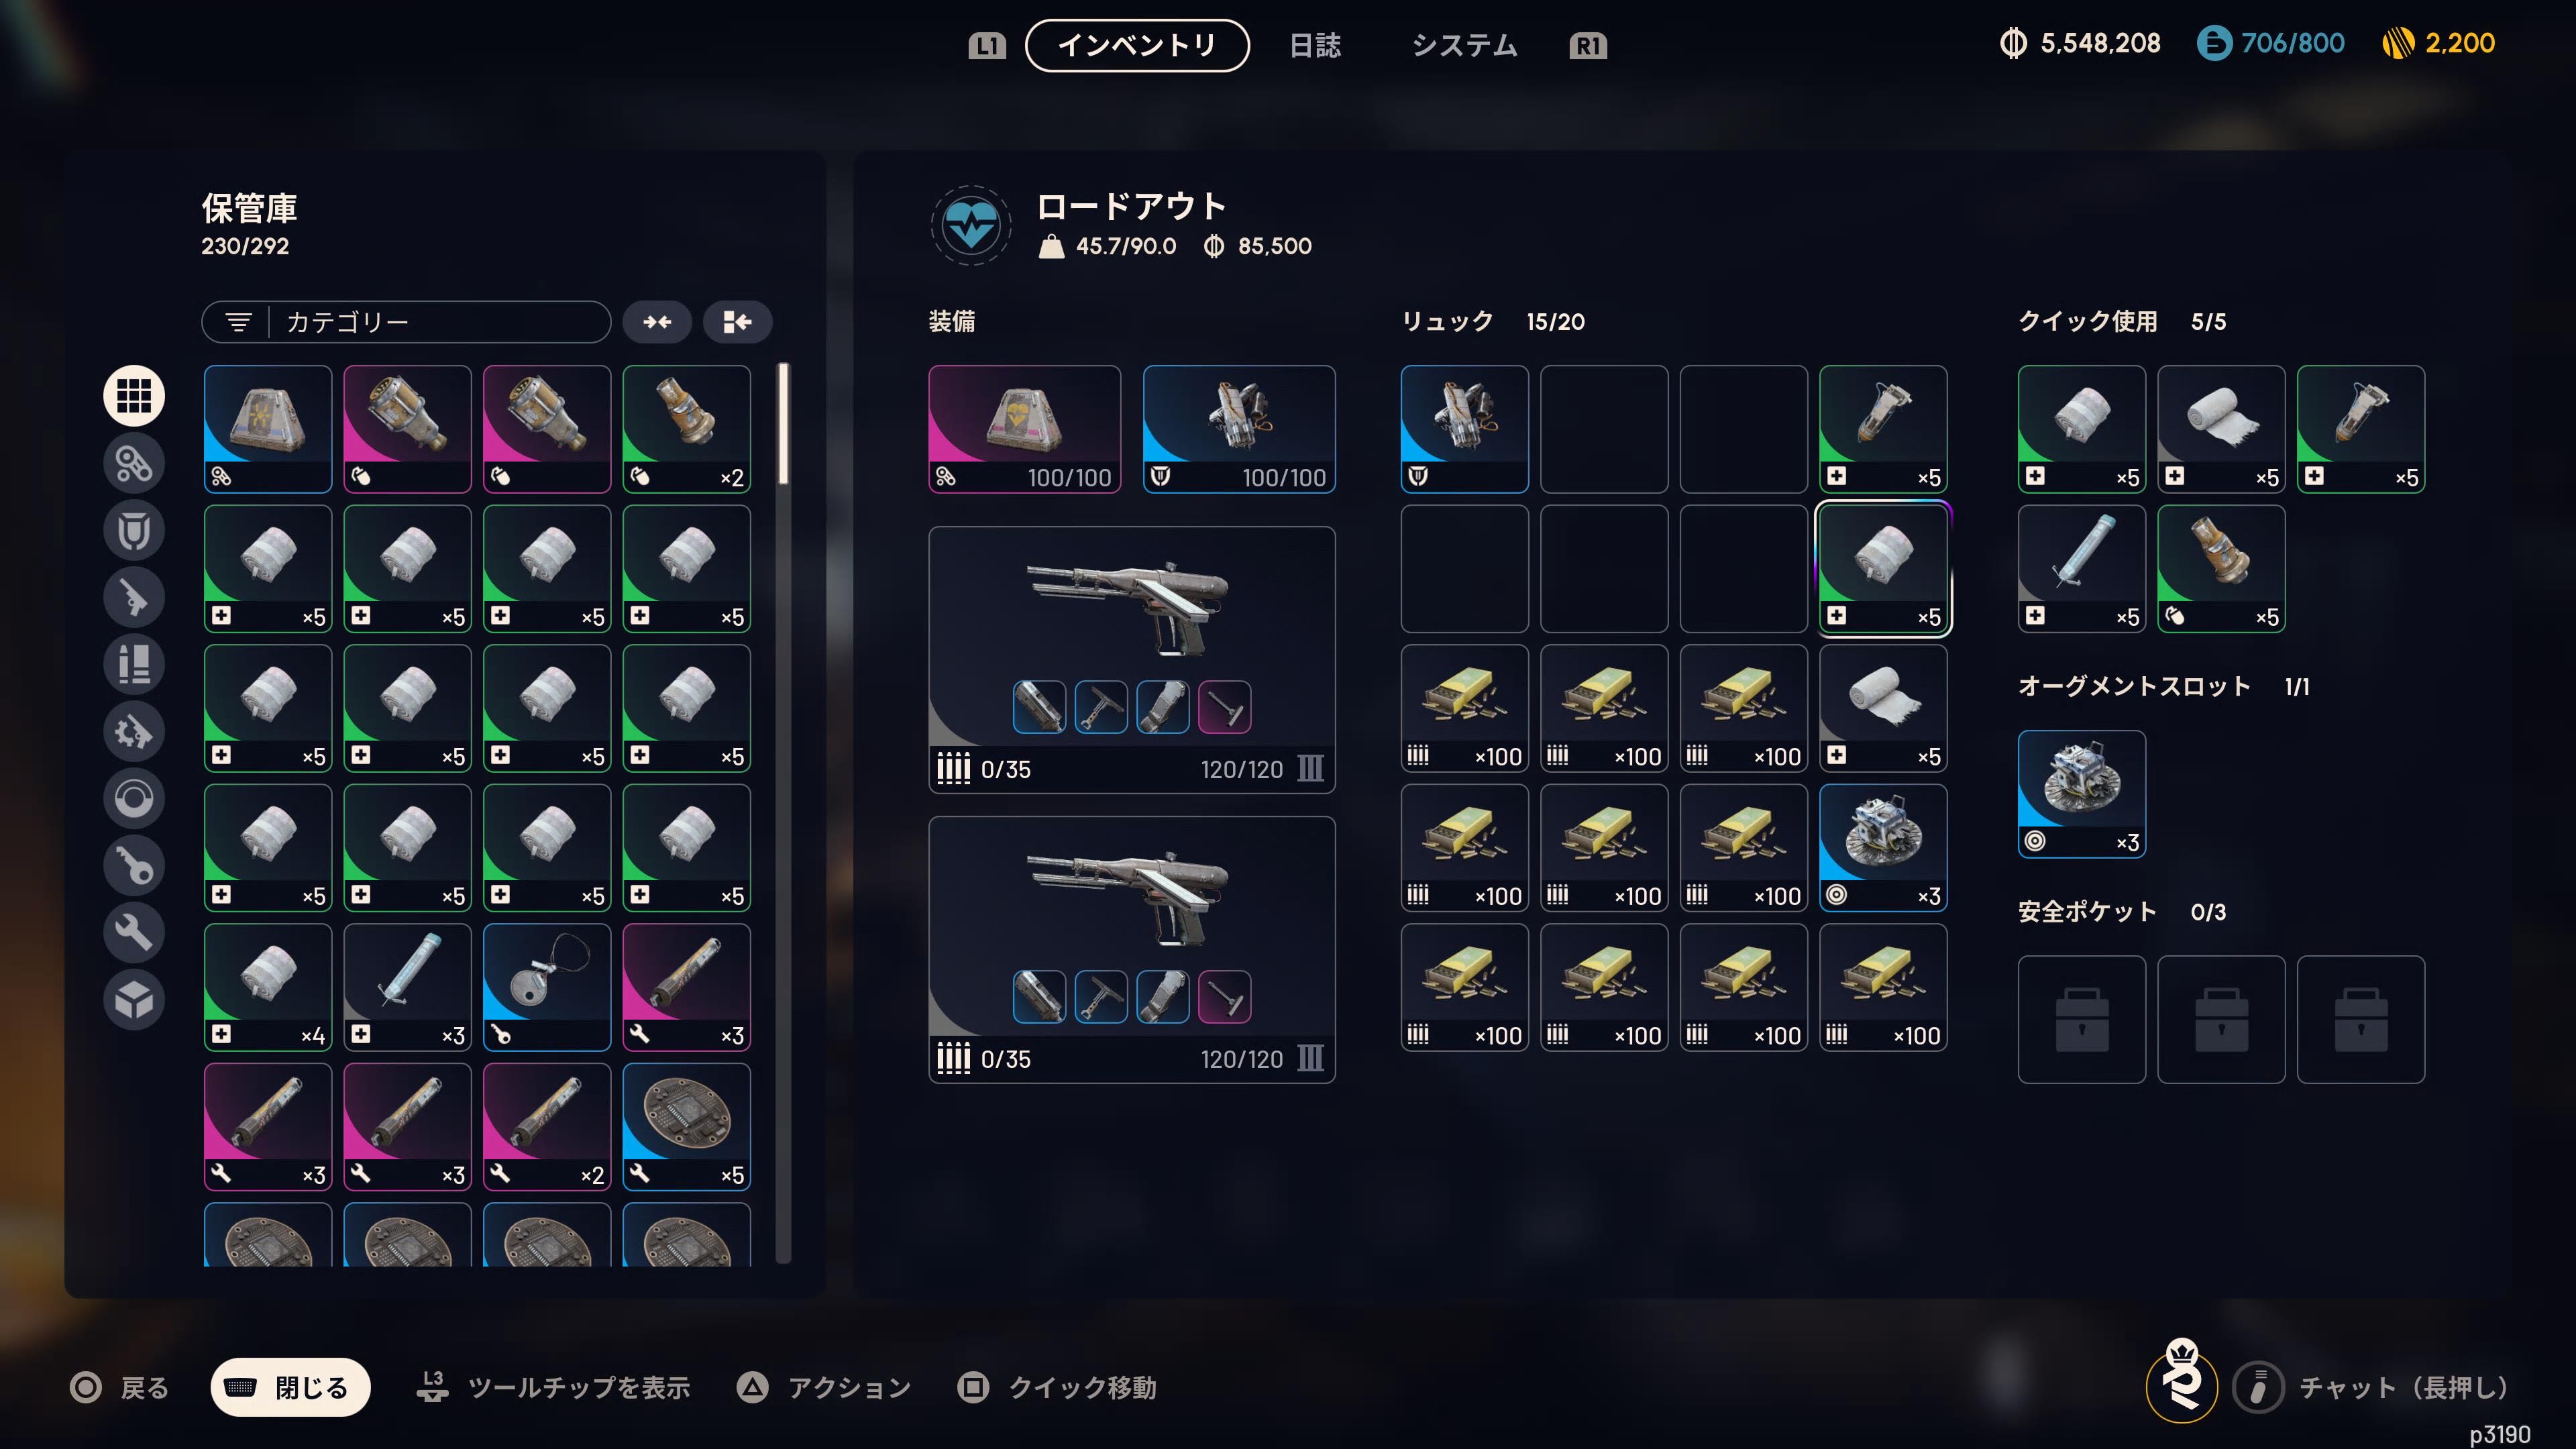Switch to the システム tab
2576x1449 pixels.
pos(1464,45)
